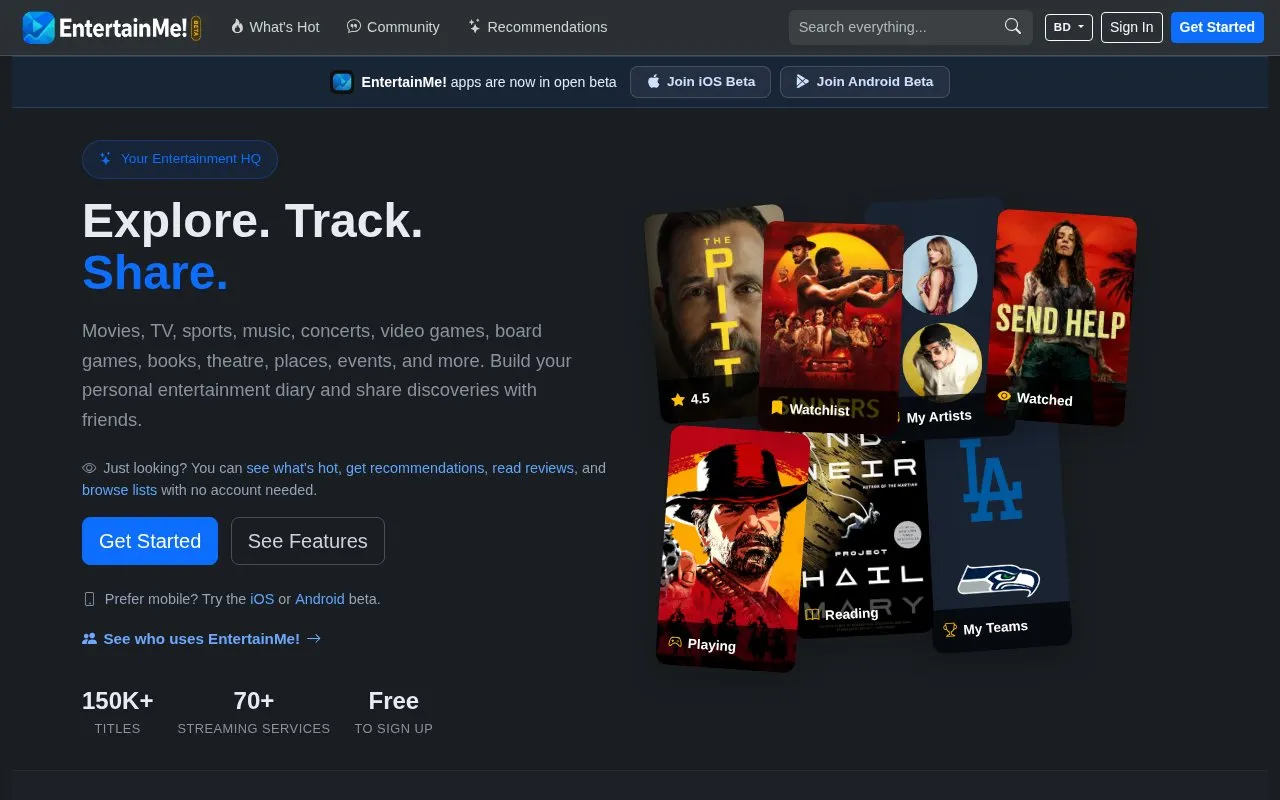The height and width of the screenshot is (800, 1280).
Task: Click the chat bubble icon beside Community
Action: click(x=354, y=27)
